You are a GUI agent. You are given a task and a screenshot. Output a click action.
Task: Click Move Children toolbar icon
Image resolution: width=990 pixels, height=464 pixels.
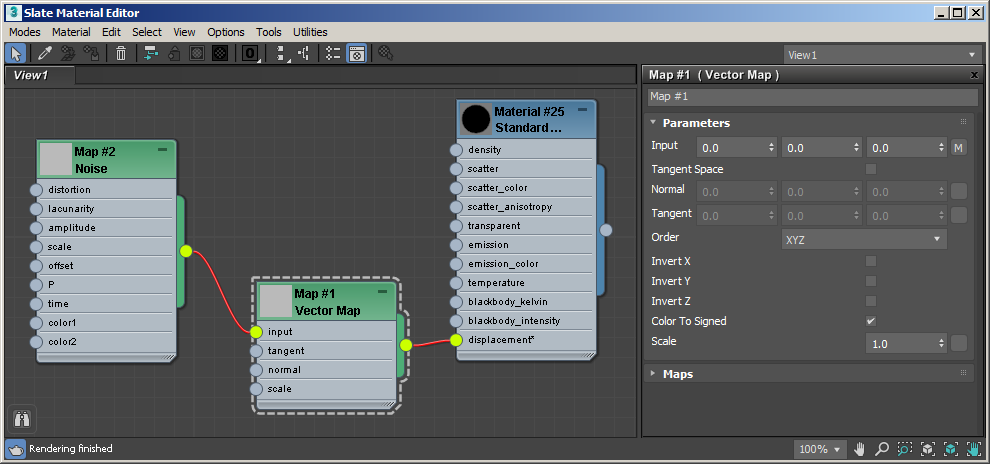[x=151, y=54]
